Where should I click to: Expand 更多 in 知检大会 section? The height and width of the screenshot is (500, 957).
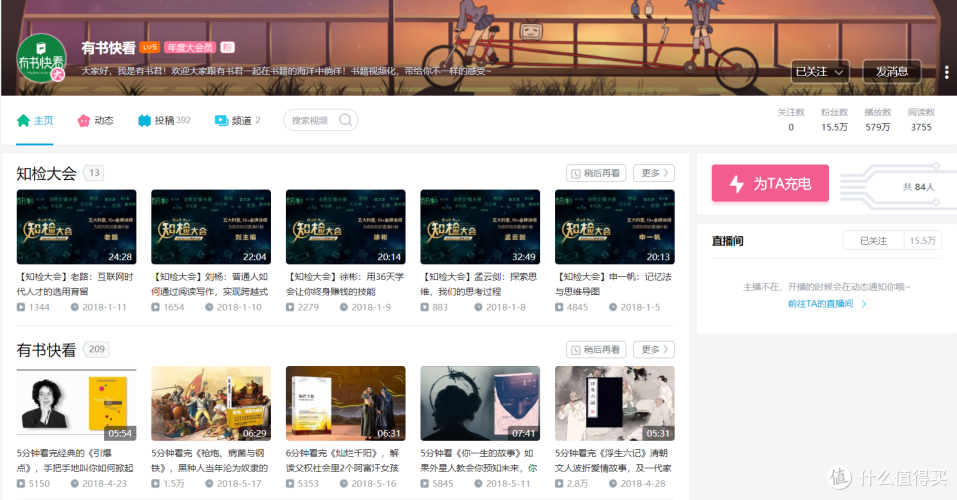(654, 173)
